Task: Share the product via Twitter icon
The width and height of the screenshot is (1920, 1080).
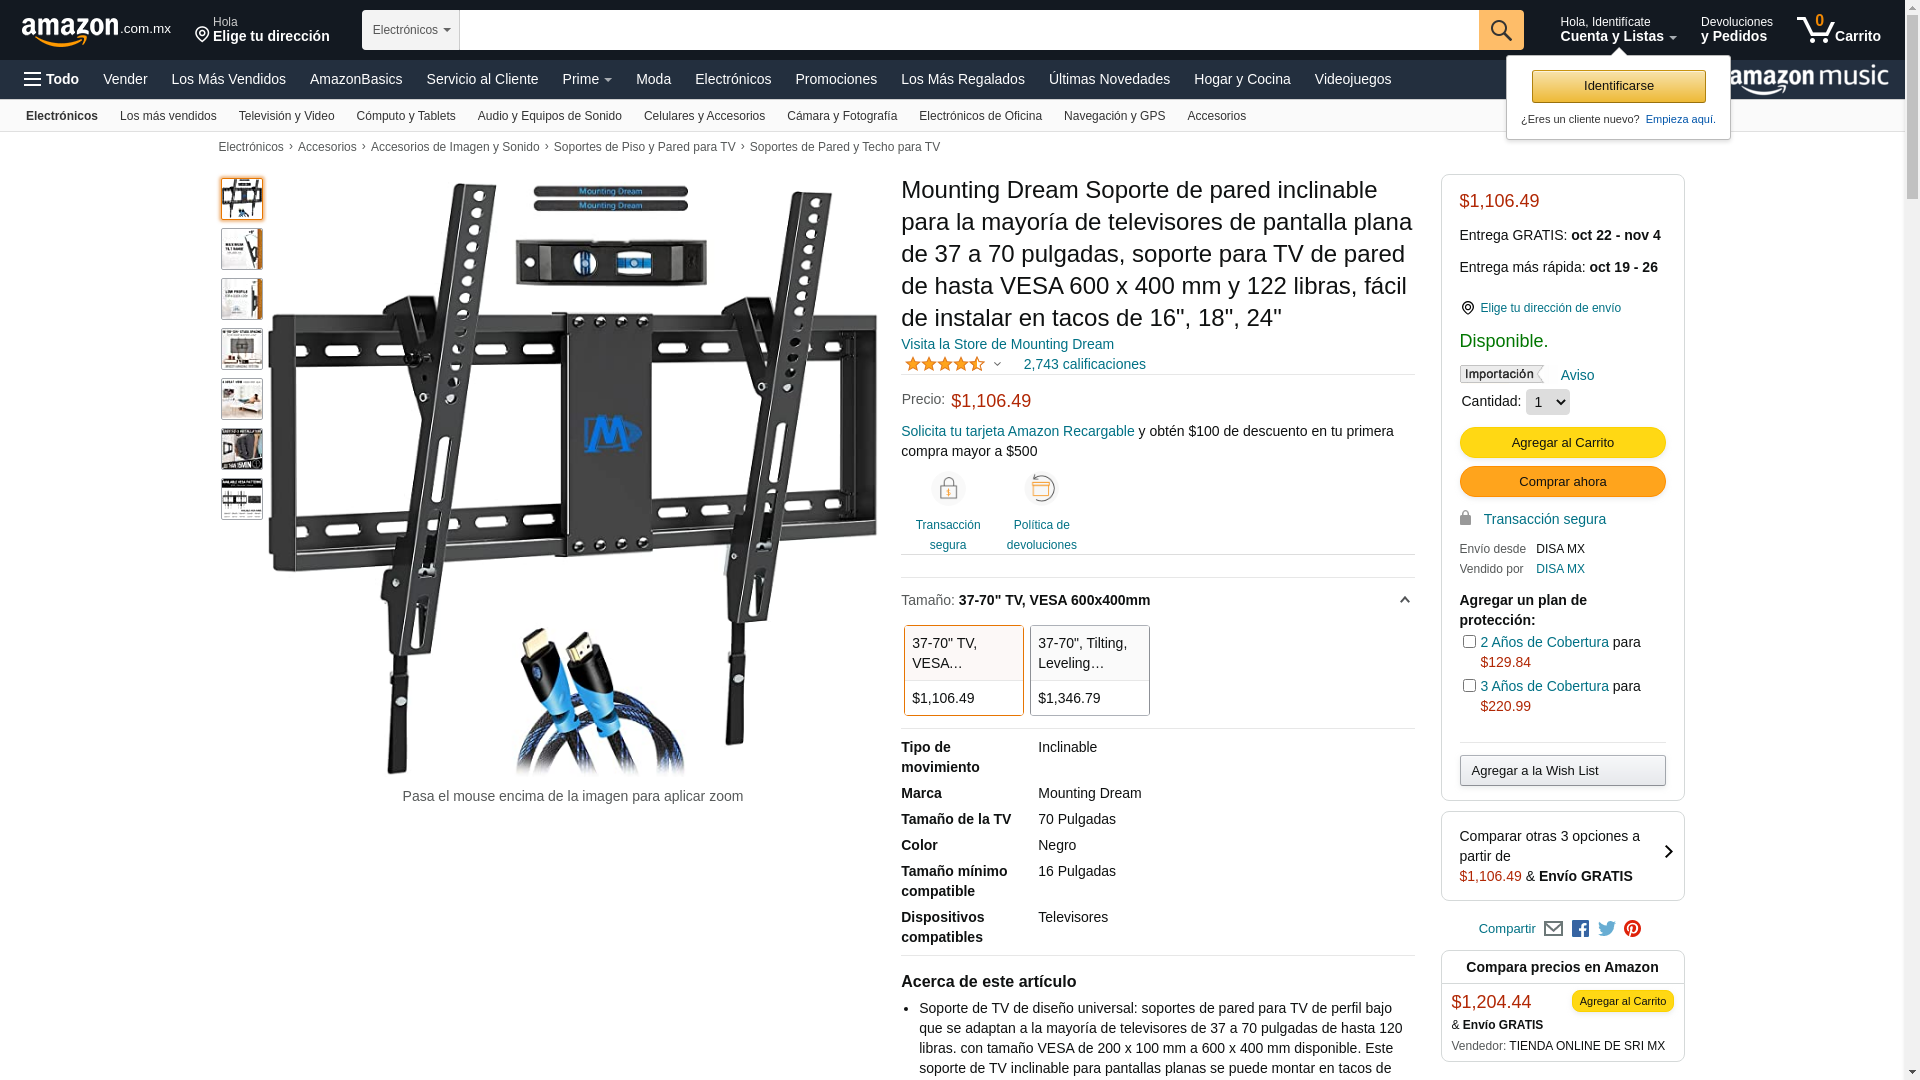Action: pos(1606,929)
